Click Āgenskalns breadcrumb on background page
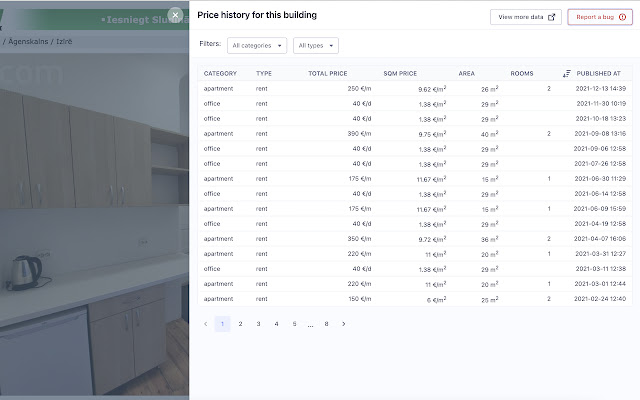The height and width of the screenshot is (400, 640). (x=28, y=42)
